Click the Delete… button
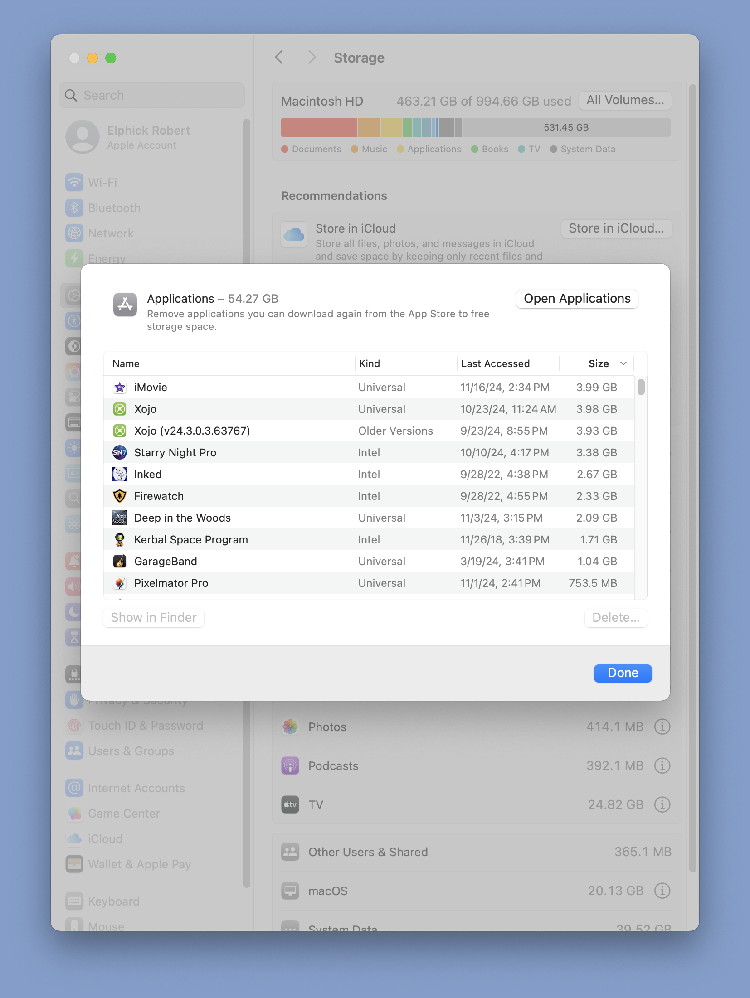Image resolution: width=750 pixels, height=998 pixels. click(616, 617)
